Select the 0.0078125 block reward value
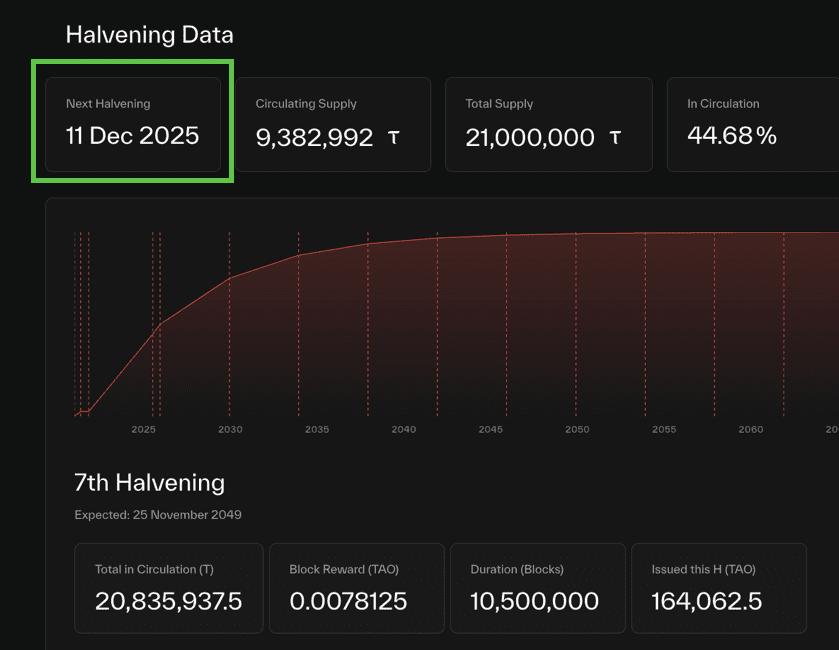839x650 pixels. click(348, 601)
